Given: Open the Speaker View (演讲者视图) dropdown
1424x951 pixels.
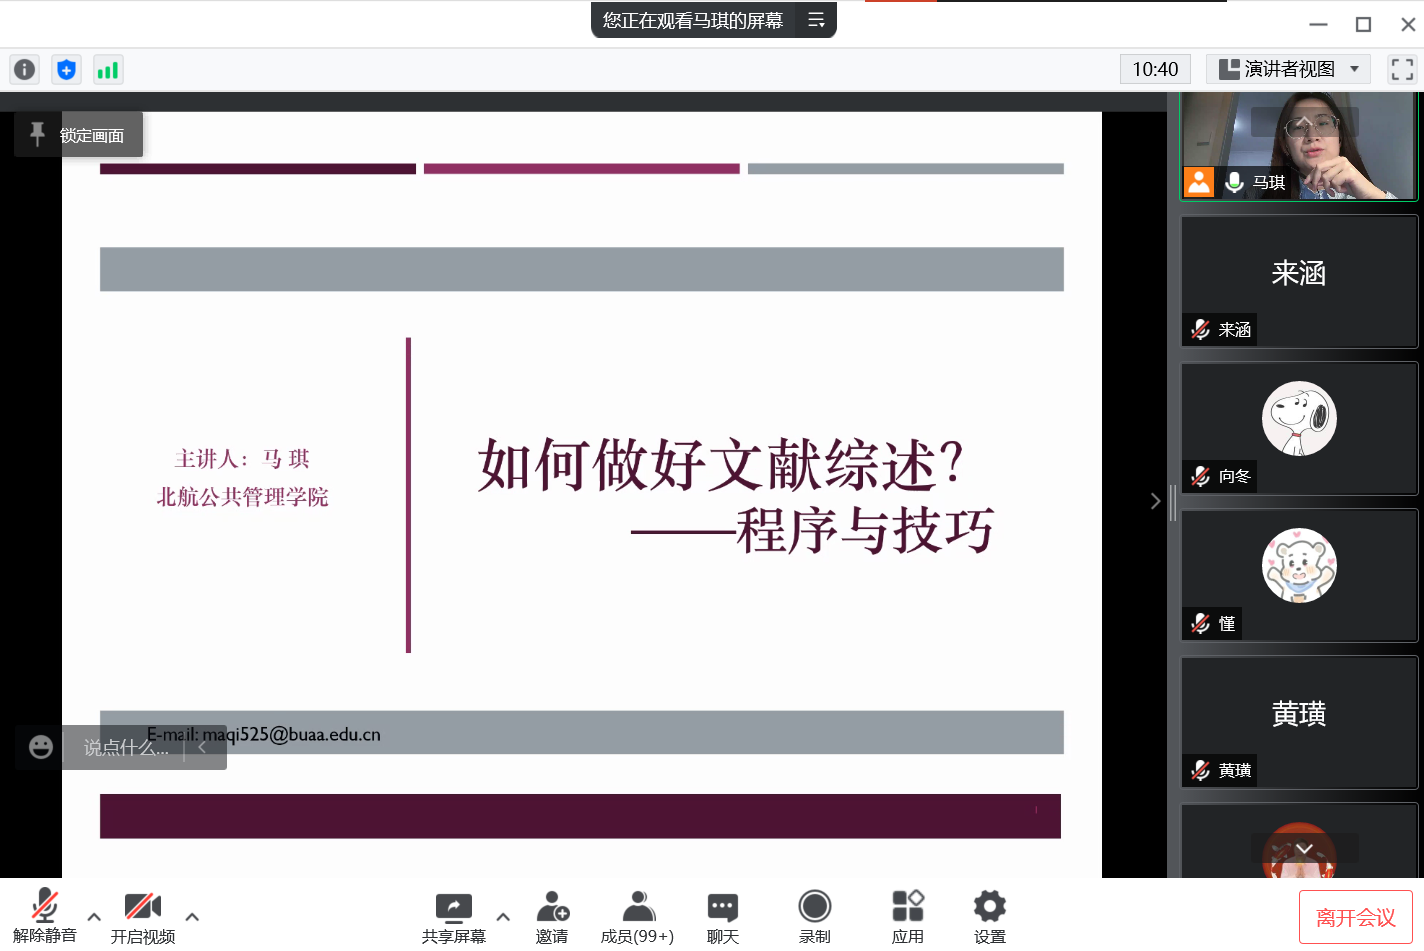Looking at the screenshot, I should click(1288, 69).
